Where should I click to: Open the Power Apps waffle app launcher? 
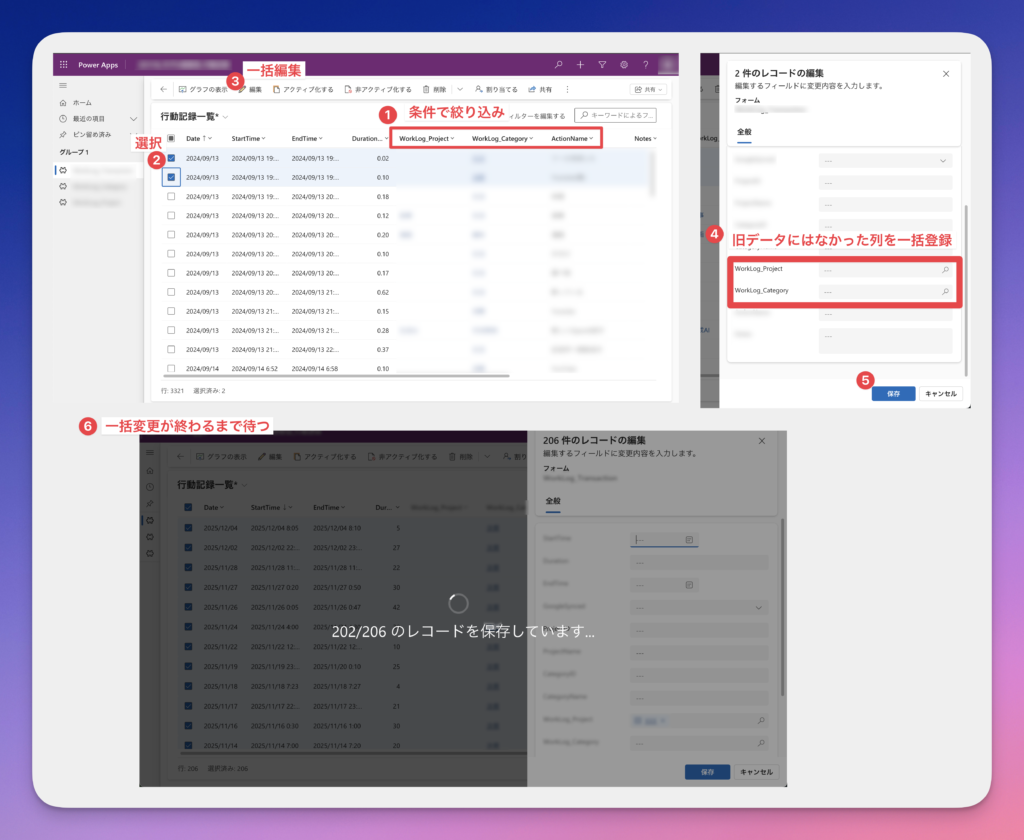click(64, 65)
